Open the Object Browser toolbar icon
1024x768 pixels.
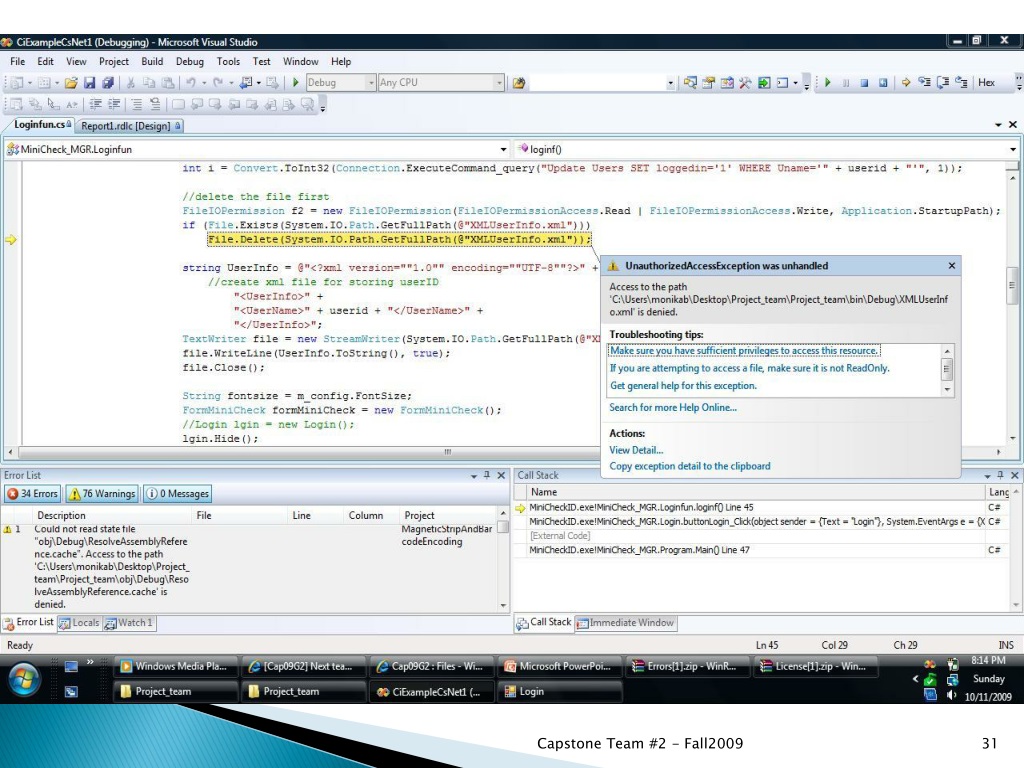pos(727,83)
